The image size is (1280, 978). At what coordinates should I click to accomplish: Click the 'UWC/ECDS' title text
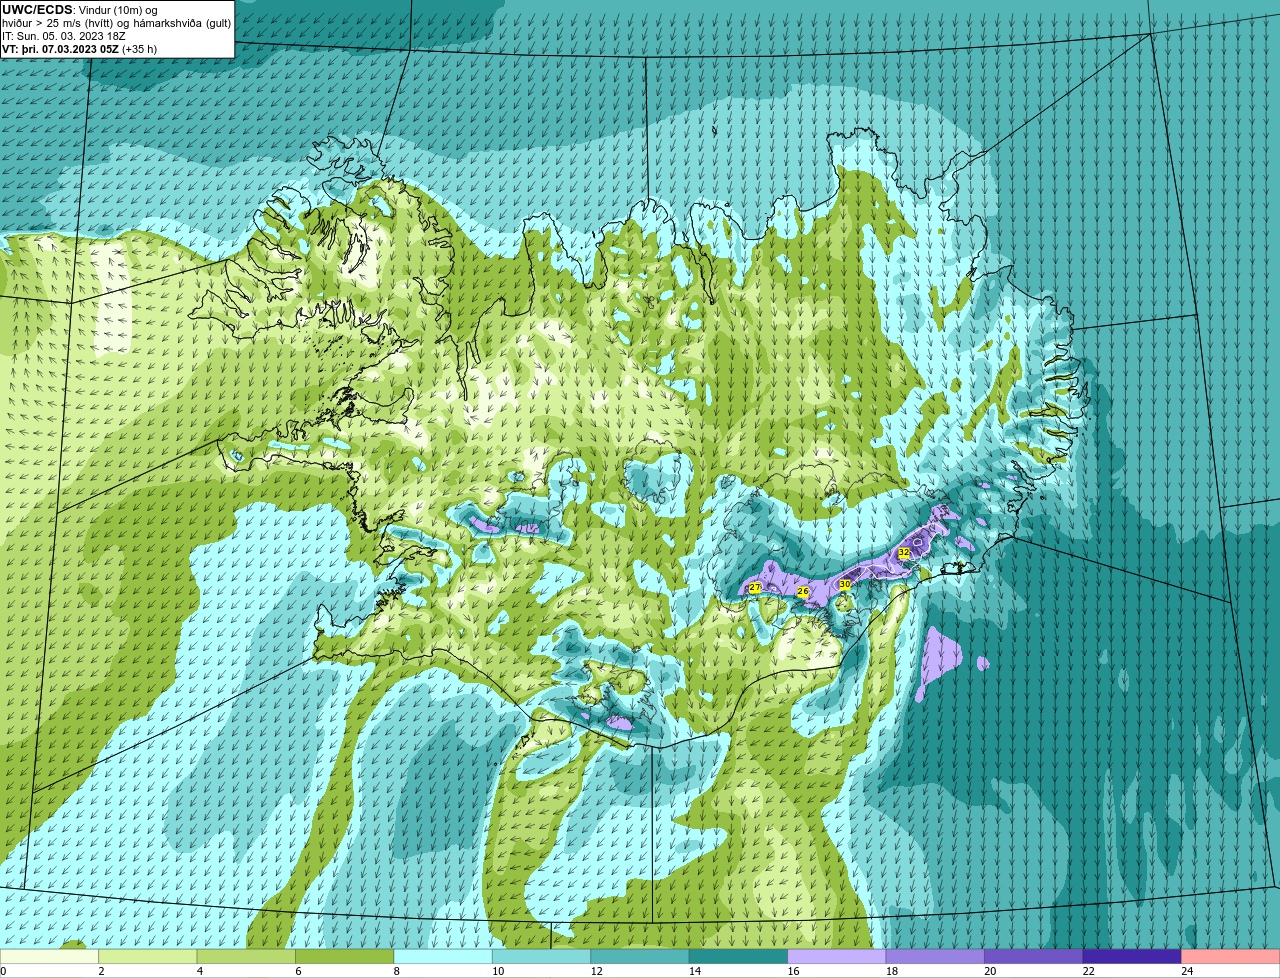[x=37, y=9]
